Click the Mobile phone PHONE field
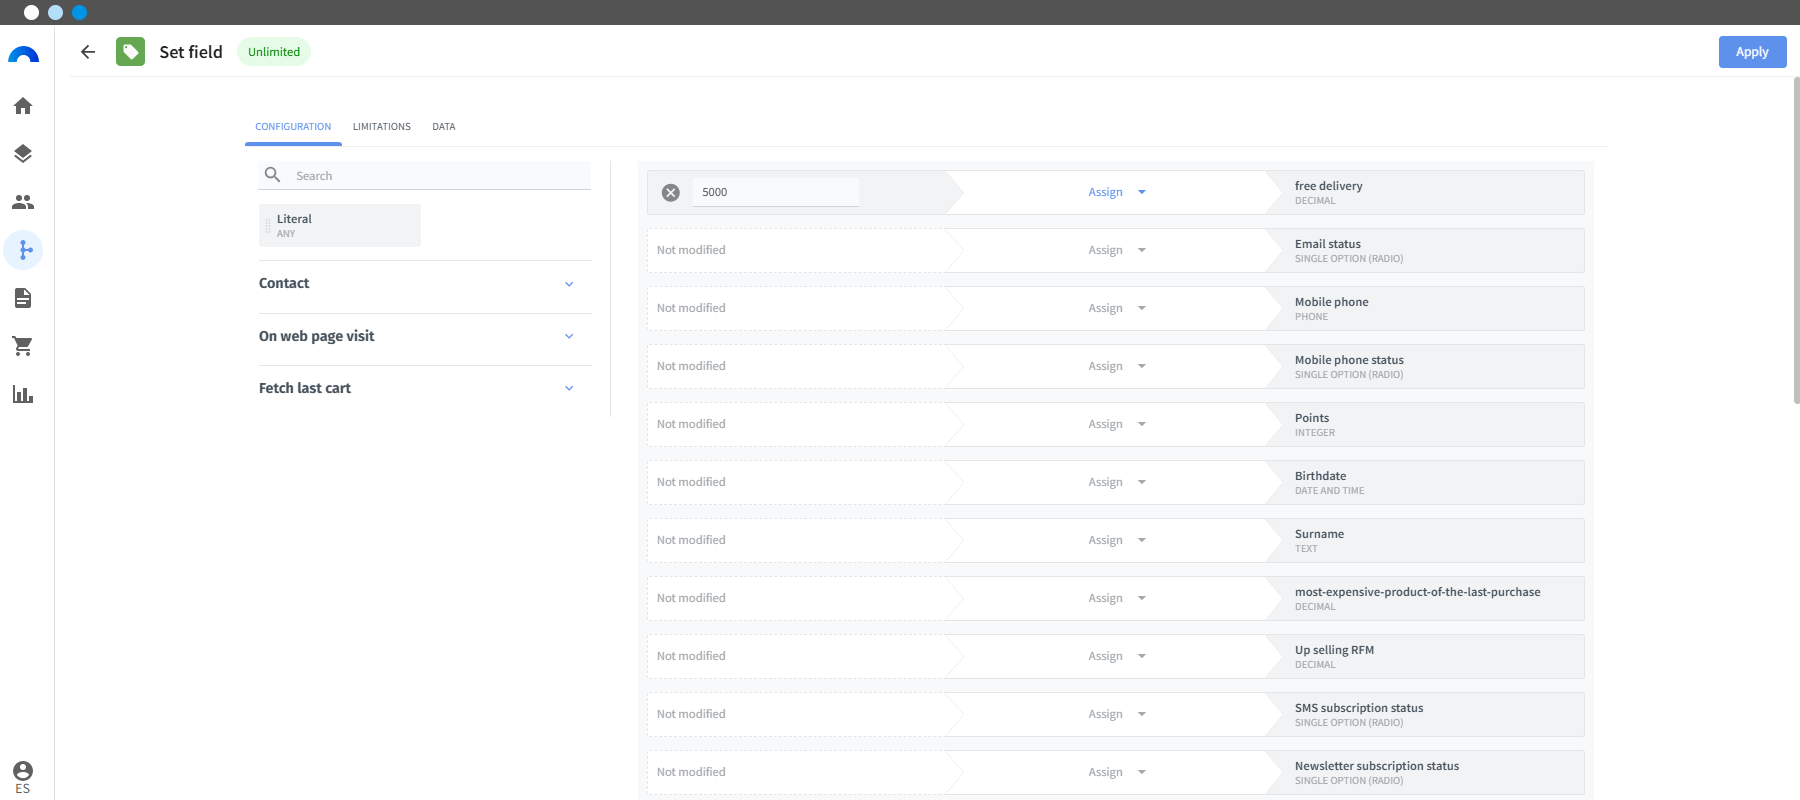Image resolution: width=1800 pixels, height=800 pixels. pos(1425,308)
